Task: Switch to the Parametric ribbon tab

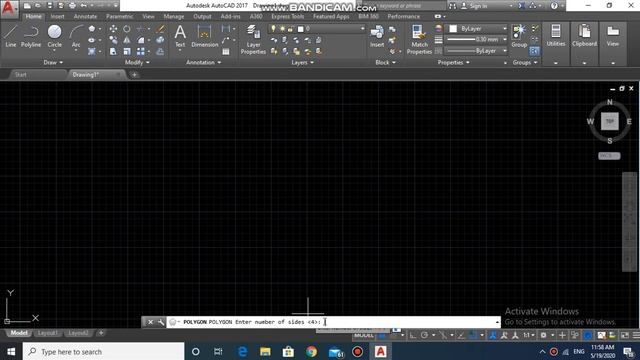Action: click(120, 16)
